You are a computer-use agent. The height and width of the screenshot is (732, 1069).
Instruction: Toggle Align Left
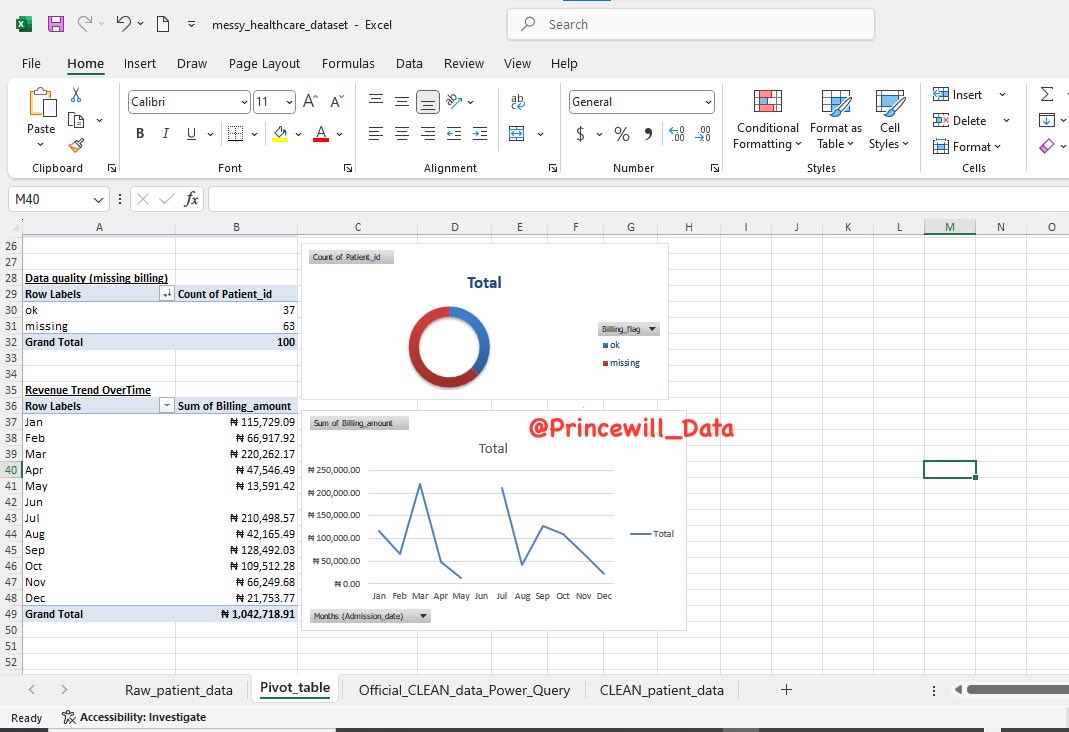pos(376,134)
